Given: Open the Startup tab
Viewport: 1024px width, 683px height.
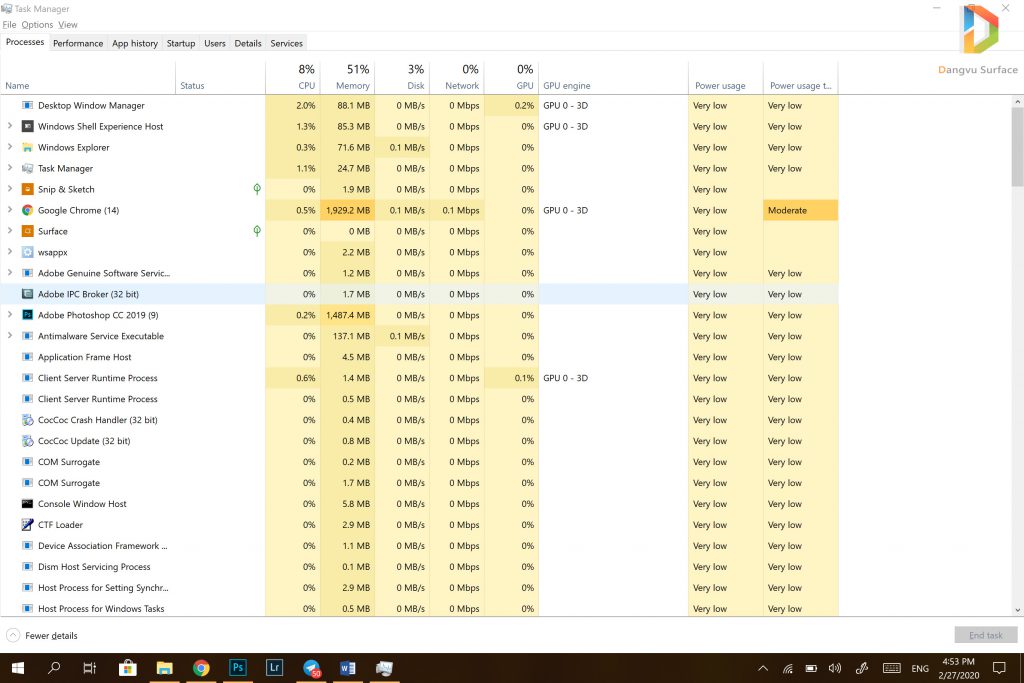Looking at the screenshot, I should [181, 43].
